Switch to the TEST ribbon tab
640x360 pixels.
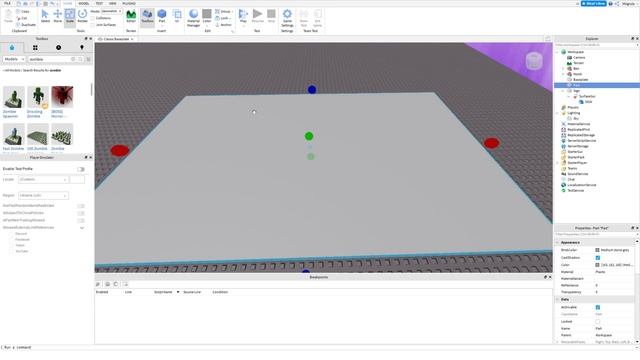pos(99,3)
